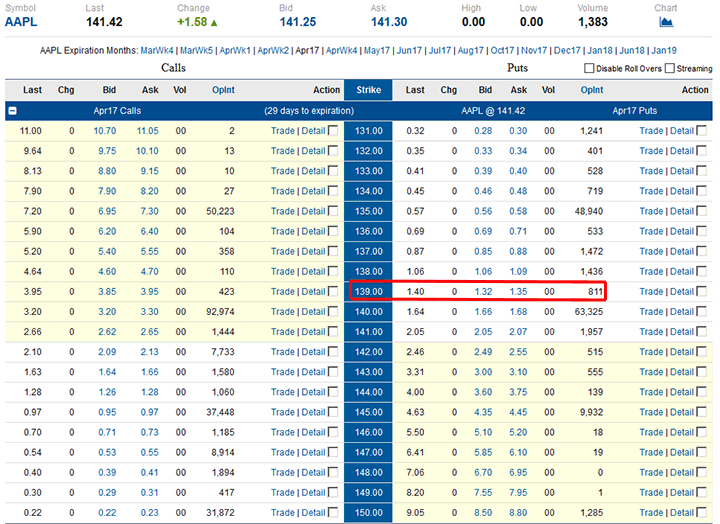The image size is (720, 524).
Task: Click Trade for 139.00 put
Action: click(x=651, y=291)
